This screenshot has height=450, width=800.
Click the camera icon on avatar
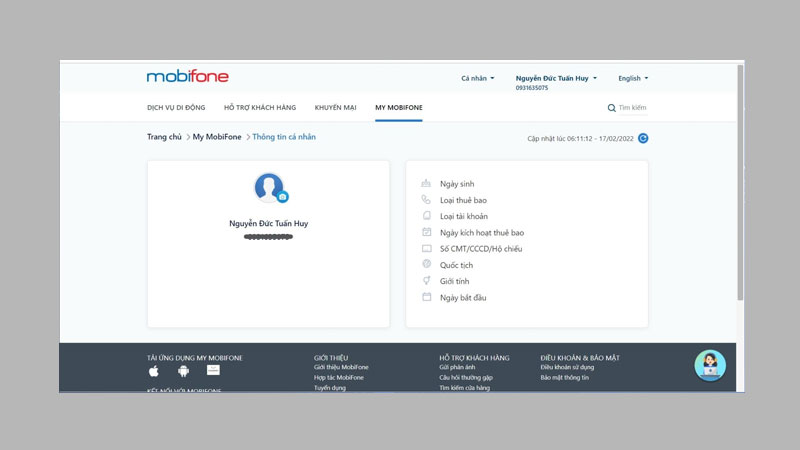pos(283,197)
